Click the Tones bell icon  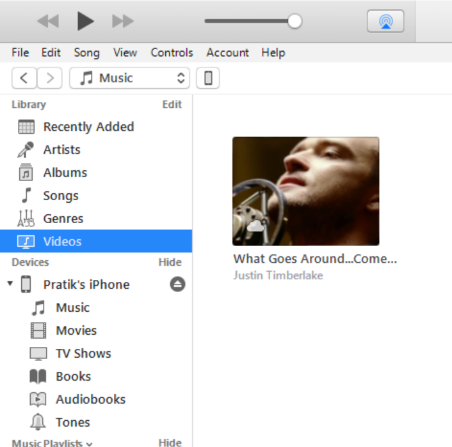point(38,422)
